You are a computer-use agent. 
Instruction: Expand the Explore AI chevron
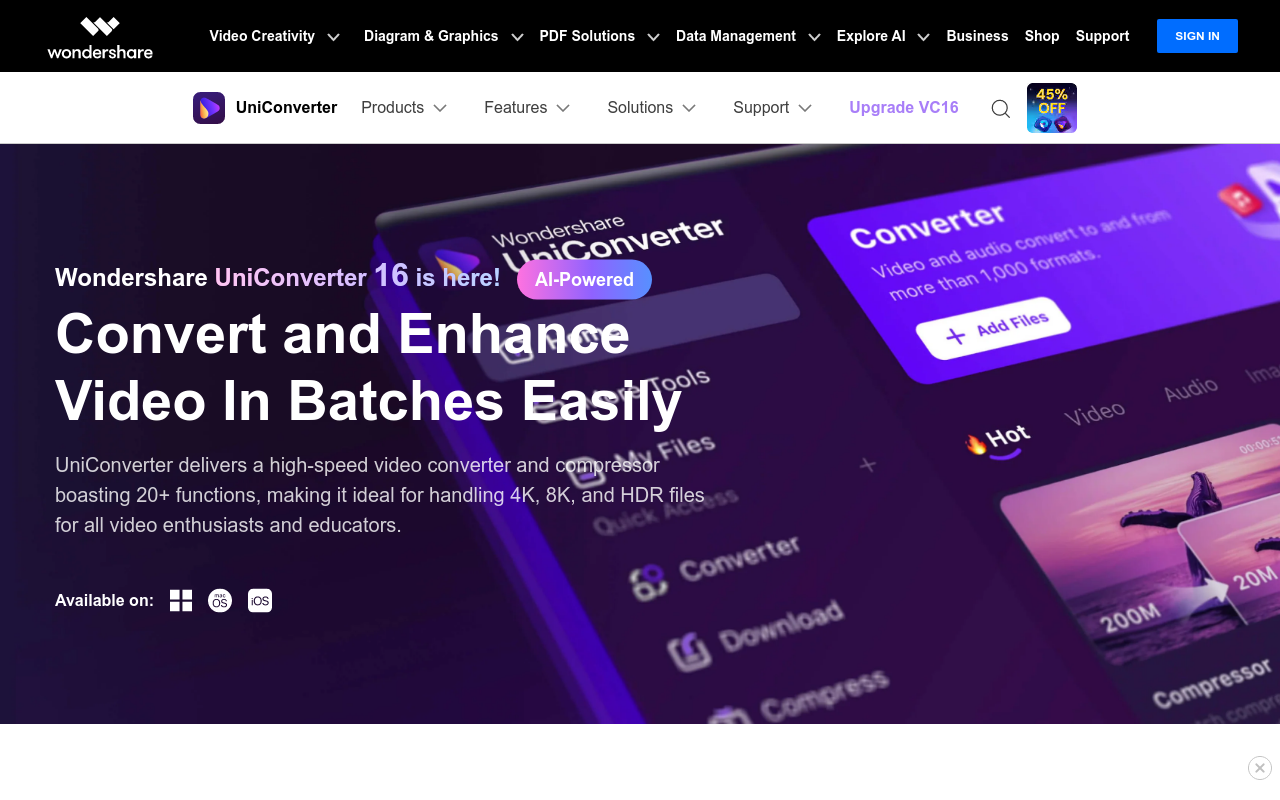tap(923, 37)
